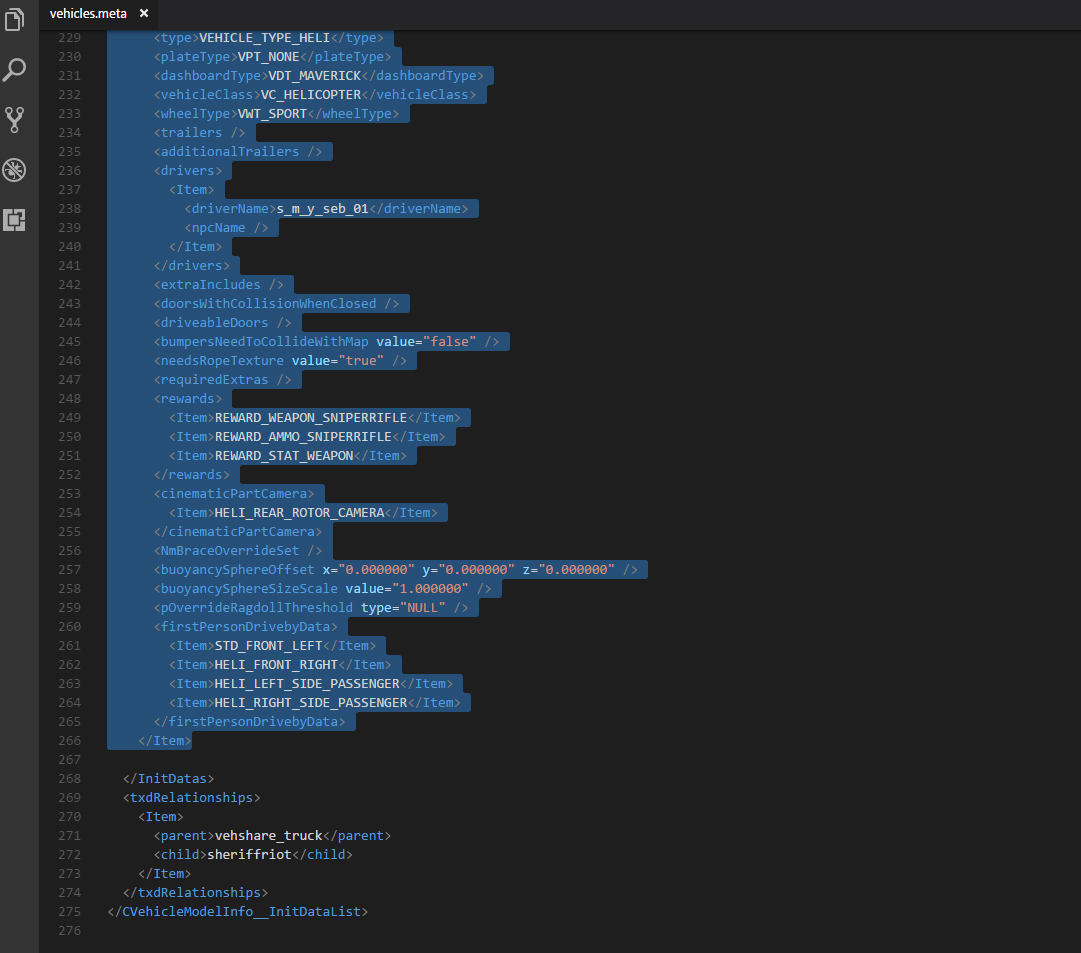Image resolution: width=1081 pixels, height=953 pixels.
Task: Click VPT_NONE plate type value
Action: point(268,57)
